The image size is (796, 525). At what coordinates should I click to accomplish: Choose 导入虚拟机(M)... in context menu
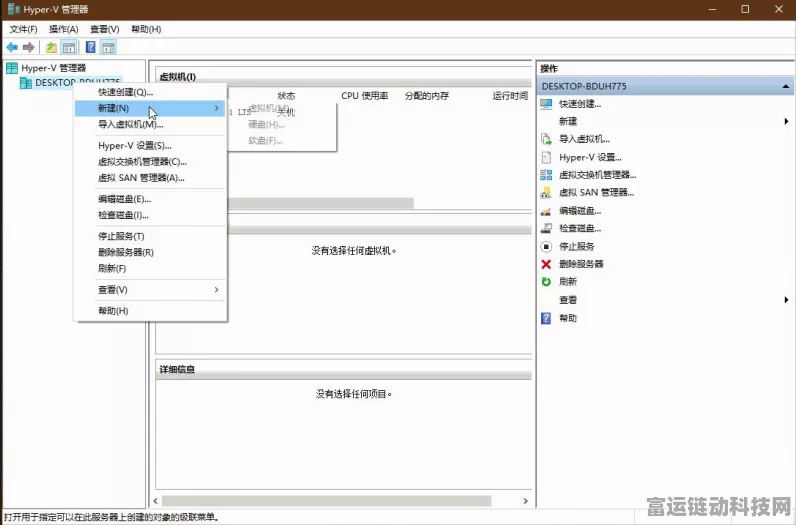(150, 124)
